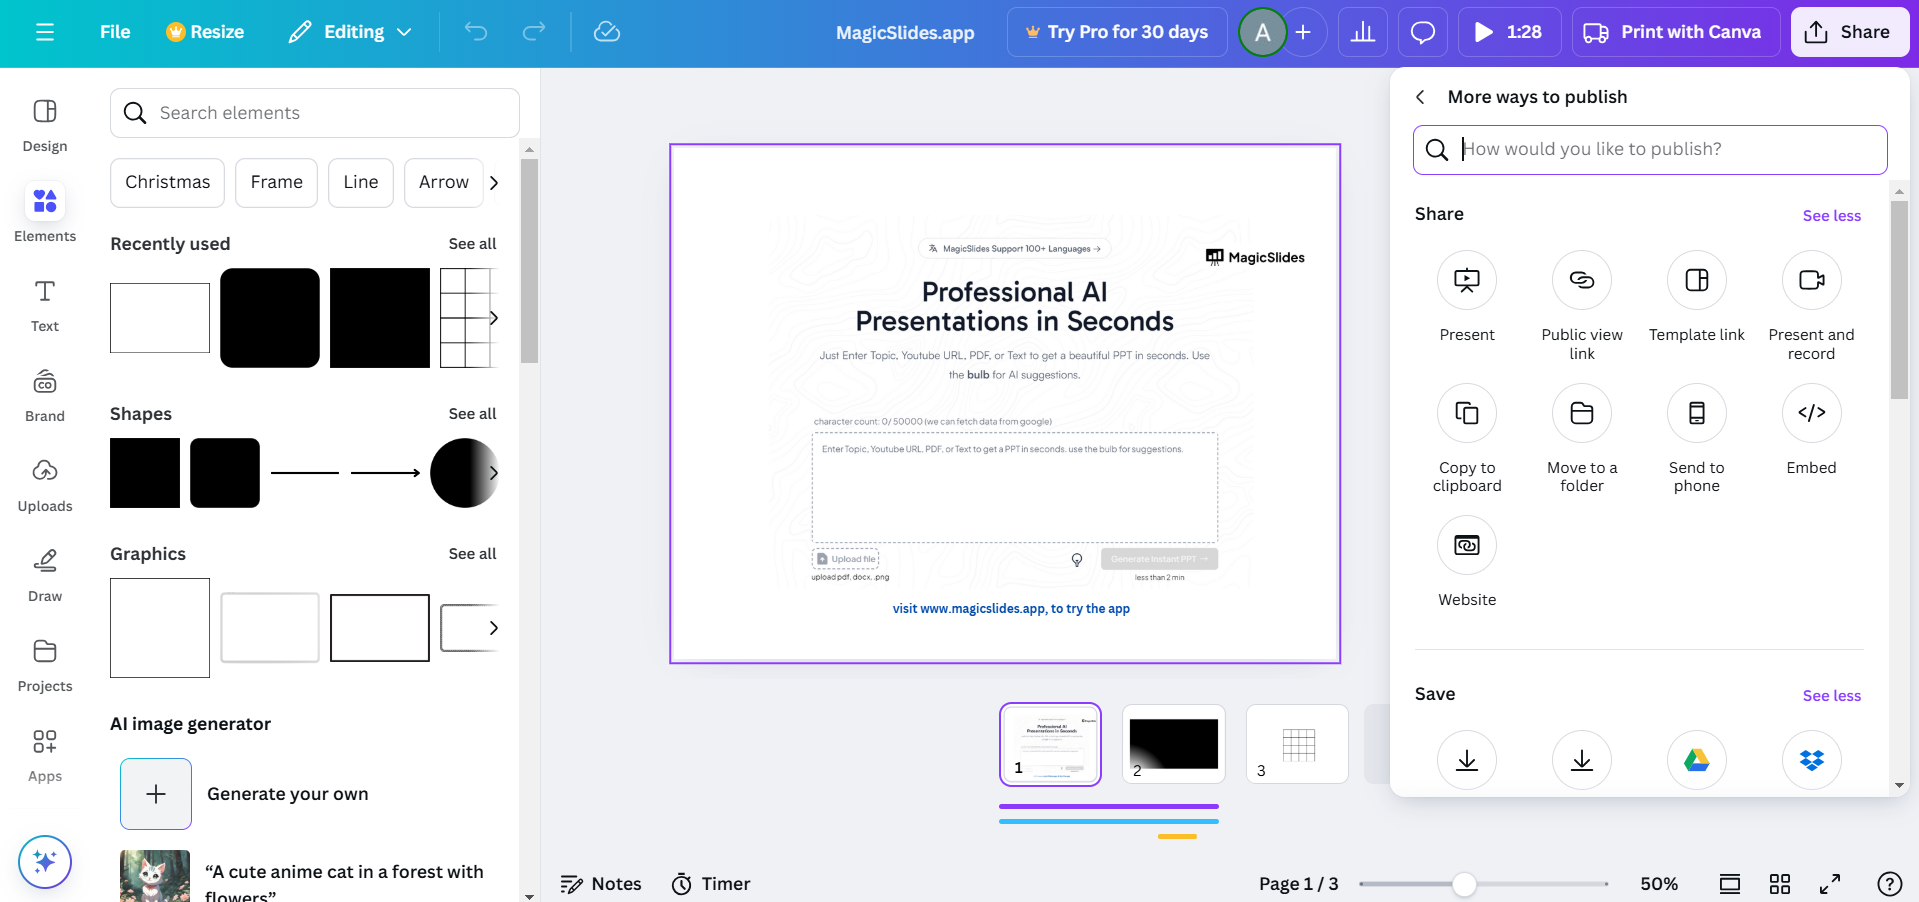The image size is (1919, 902).
Task: Click the publish search field
Action: coord(1650,150)
